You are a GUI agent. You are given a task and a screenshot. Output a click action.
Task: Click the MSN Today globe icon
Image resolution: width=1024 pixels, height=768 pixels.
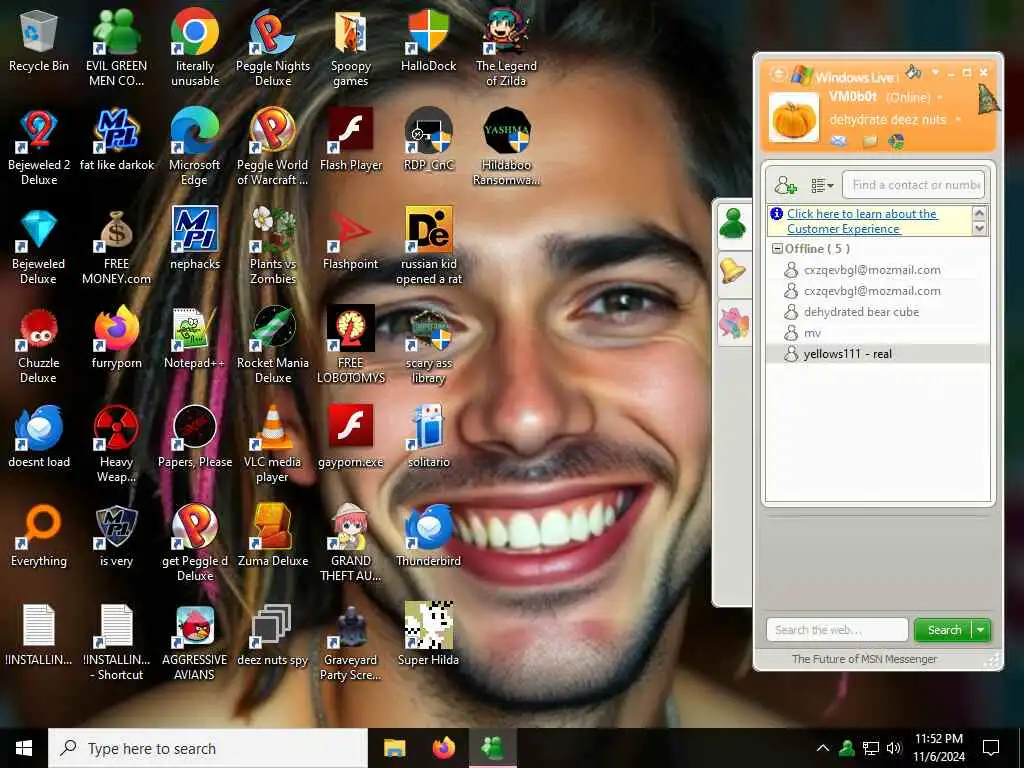tap(896, 140)
